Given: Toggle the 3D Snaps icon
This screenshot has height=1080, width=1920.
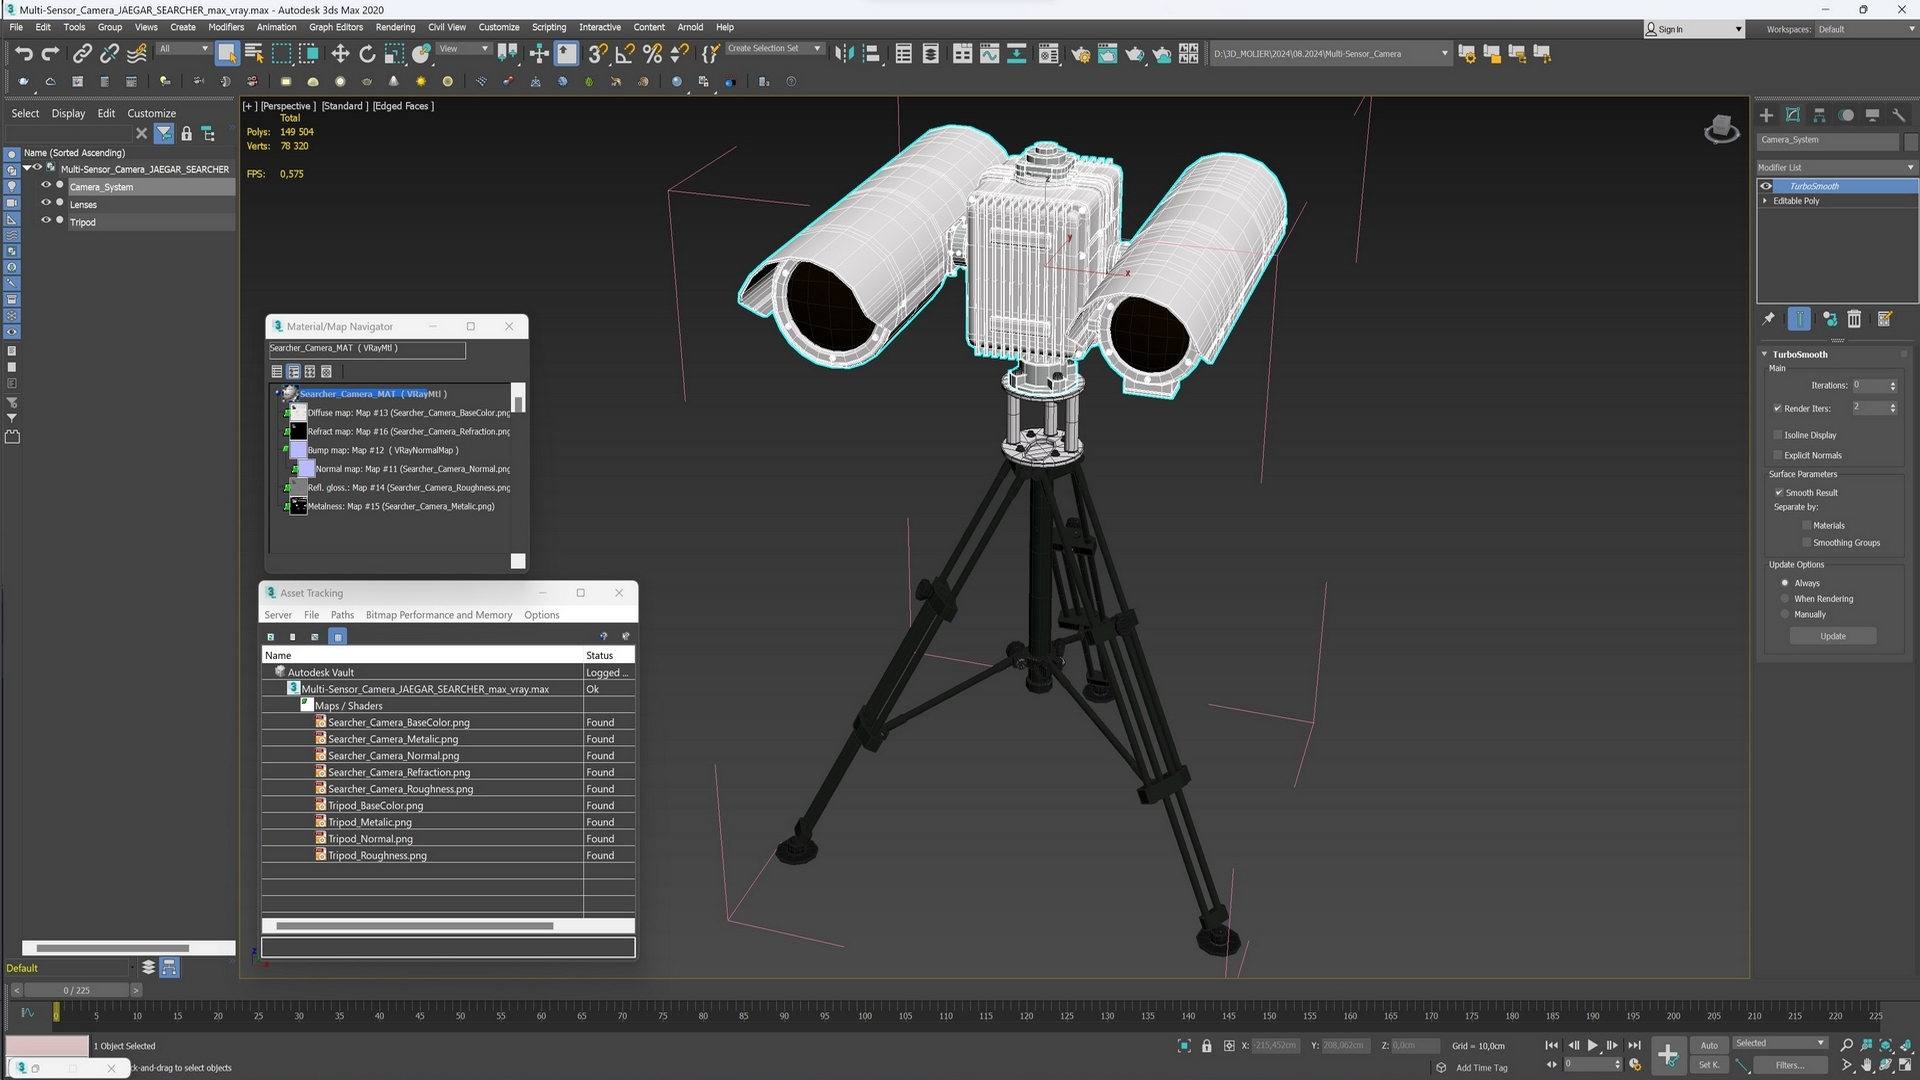Looking at the screenshot, I should click(598, 54).
